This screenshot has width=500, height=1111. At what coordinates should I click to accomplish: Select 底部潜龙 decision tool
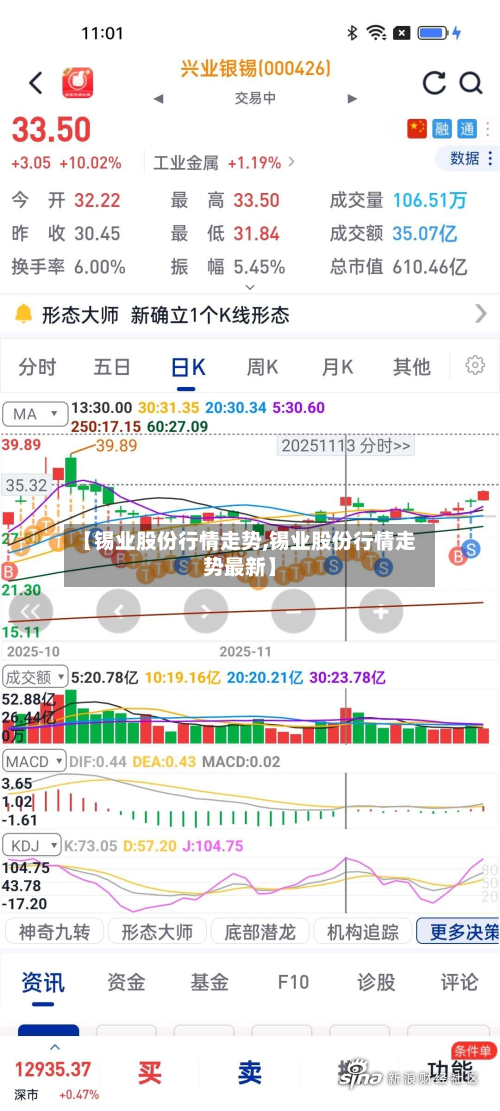(x=259, y=932)
